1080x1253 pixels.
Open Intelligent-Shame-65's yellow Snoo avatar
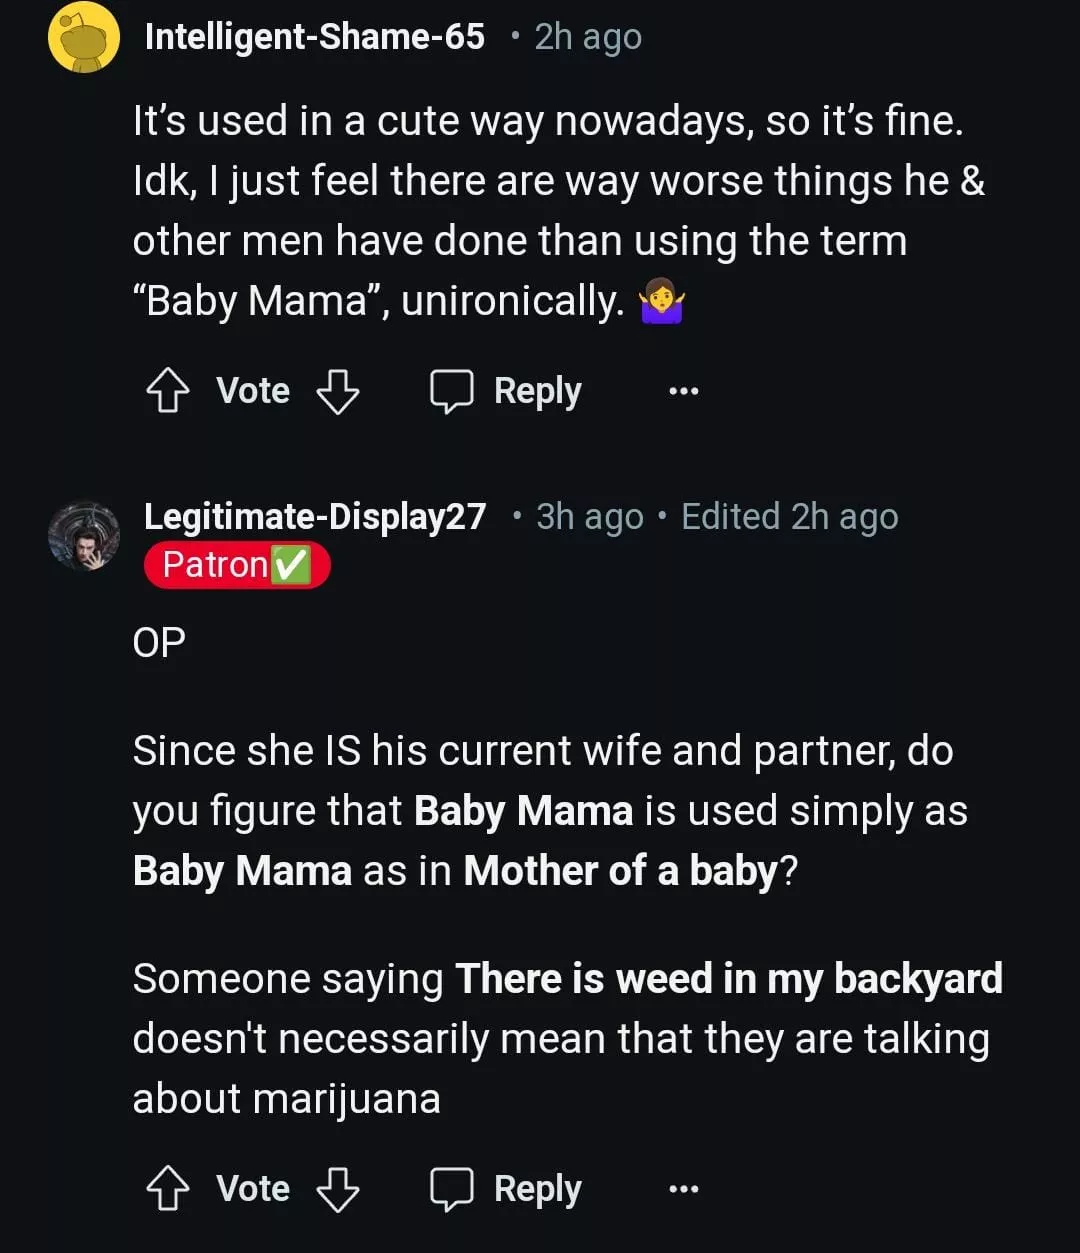tap(84, 37)
